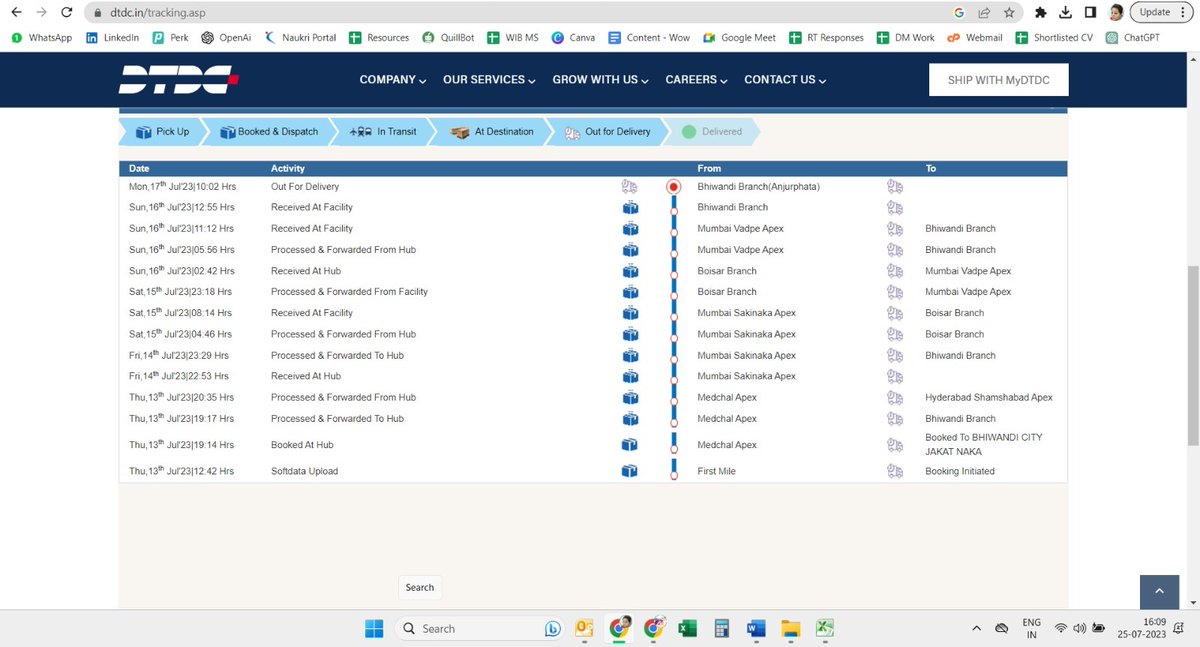This screenshot has width=1200, height=647.
Task: Open the Content - Wow bookmark
Action: tap(648, 37)
